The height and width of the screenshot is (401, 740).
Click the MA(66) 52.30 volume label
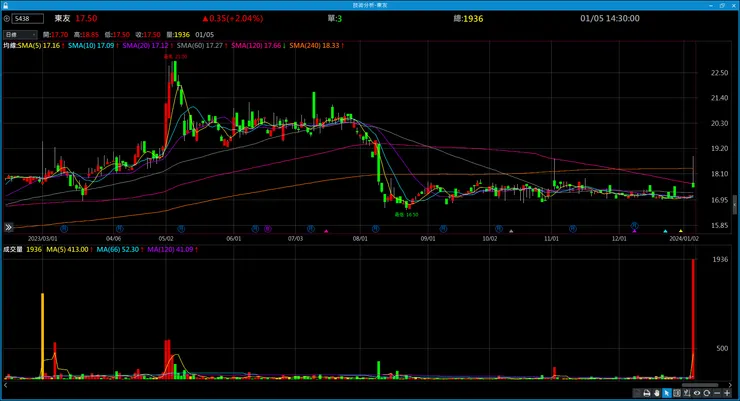(x=118, y=249)
